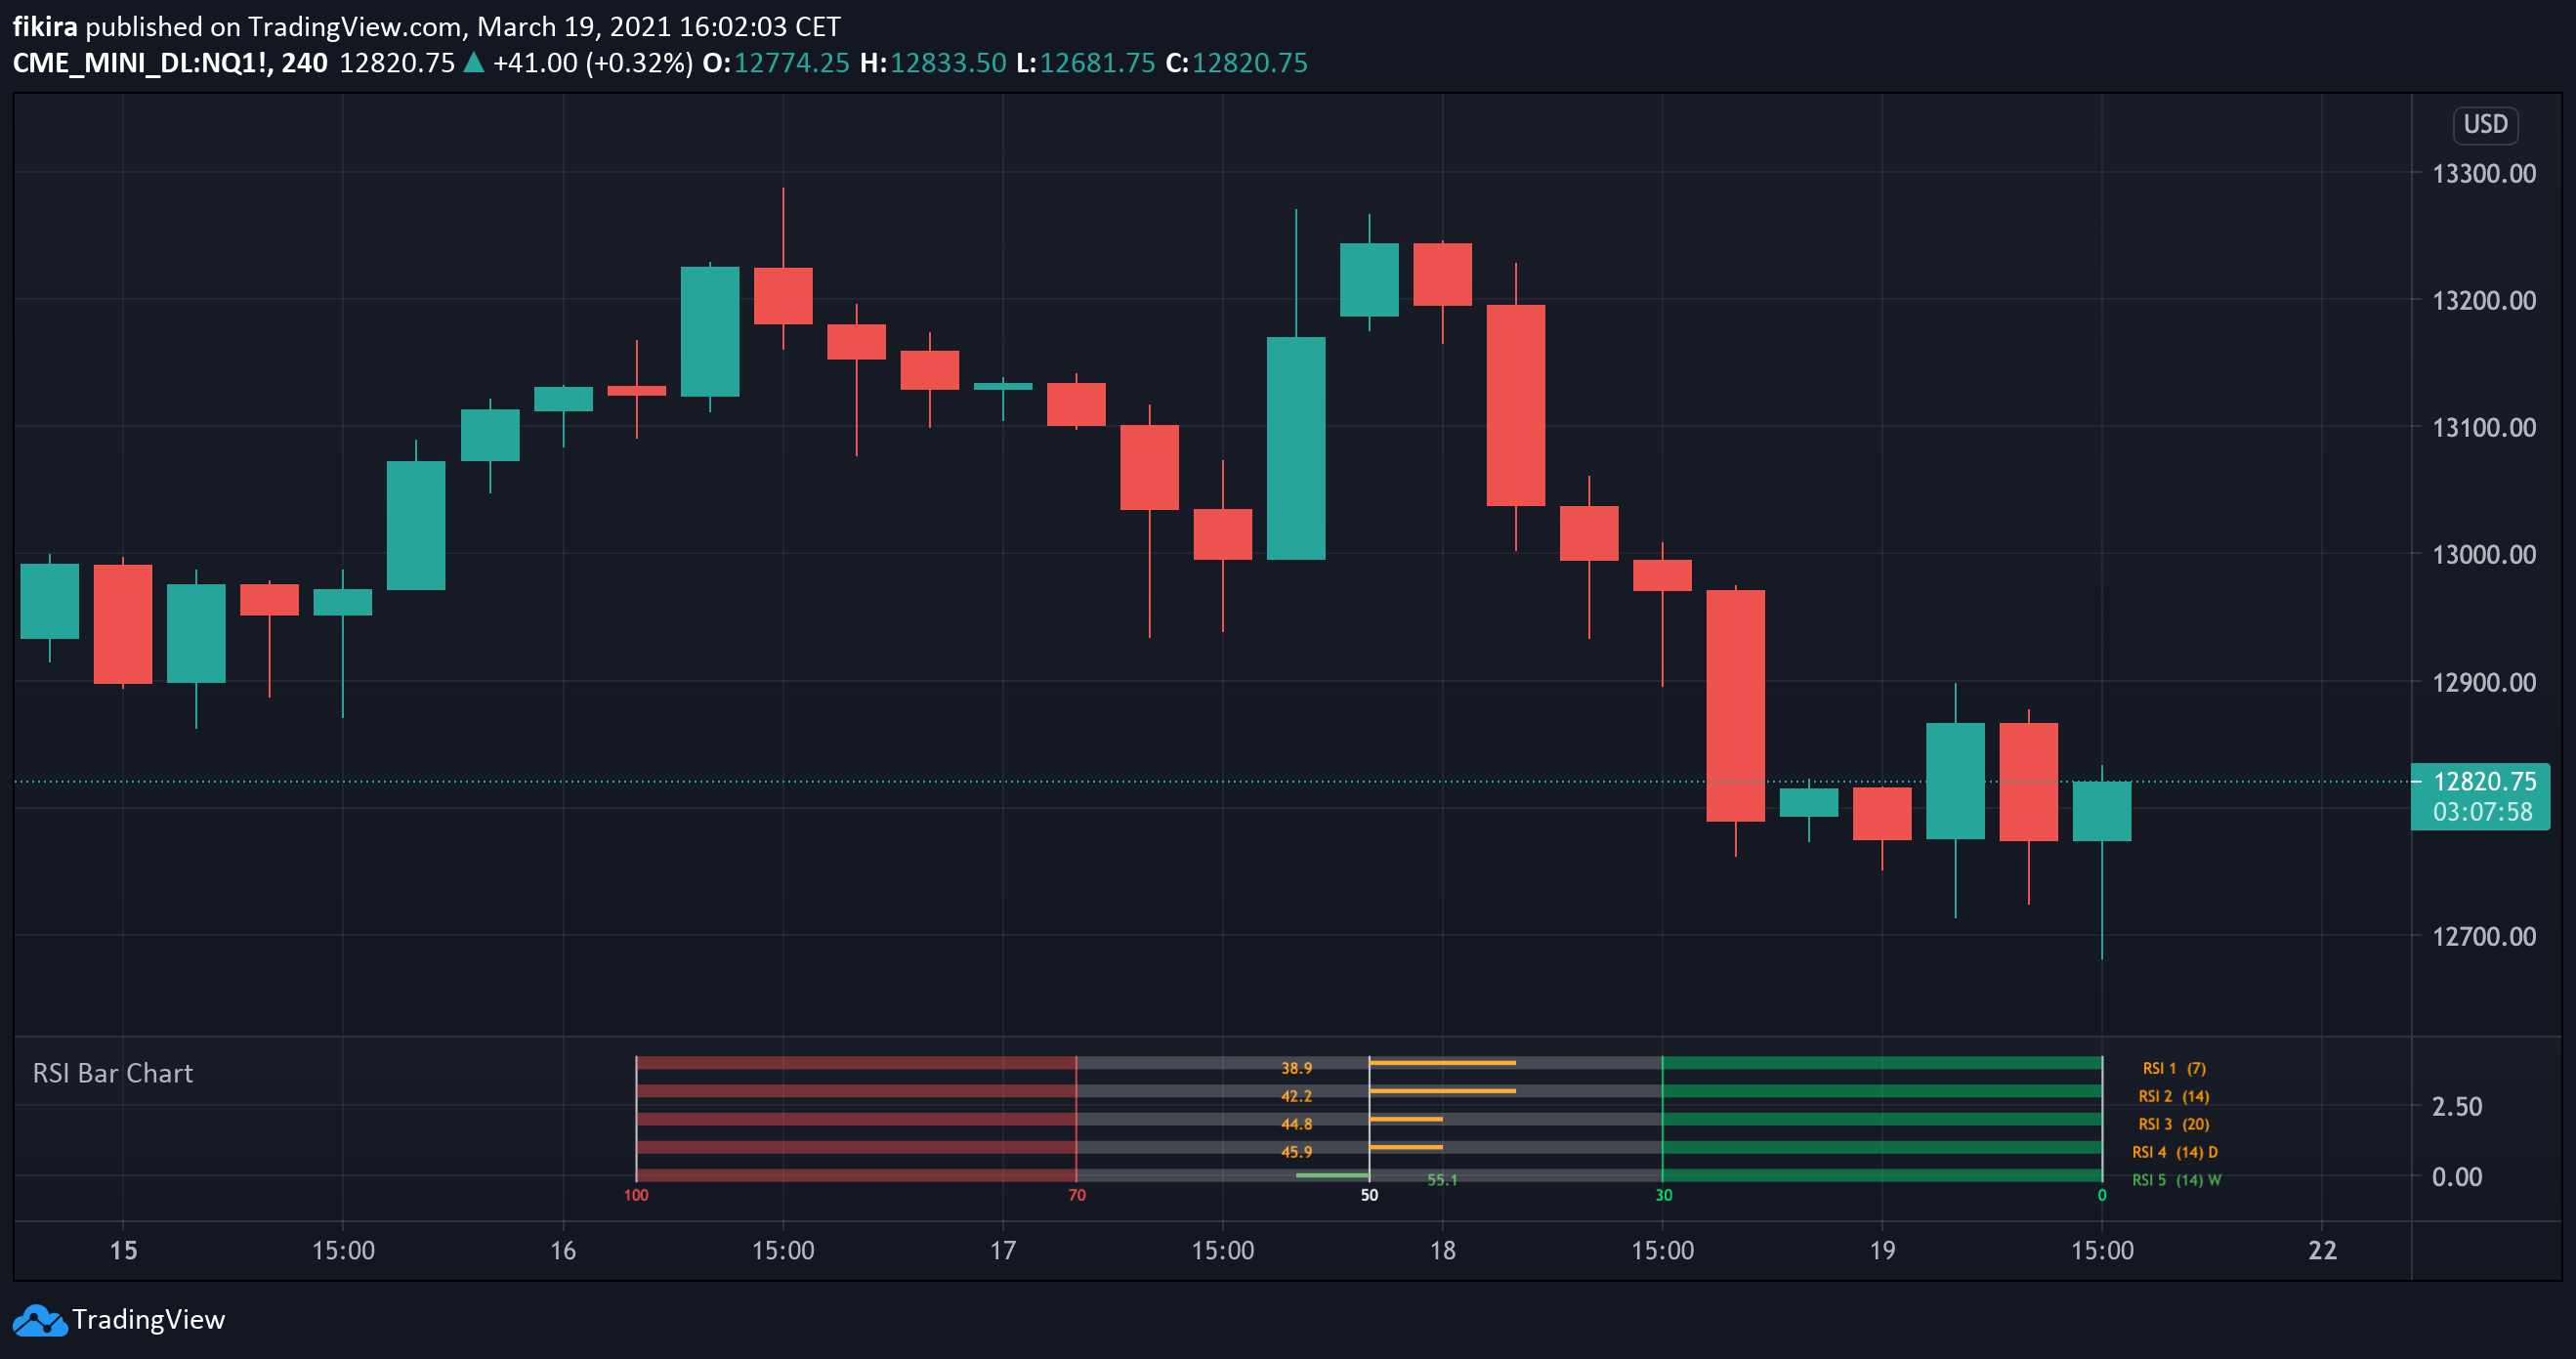
Task: Click the RSI 2 (14) label
Action: coord(2174,1096)
